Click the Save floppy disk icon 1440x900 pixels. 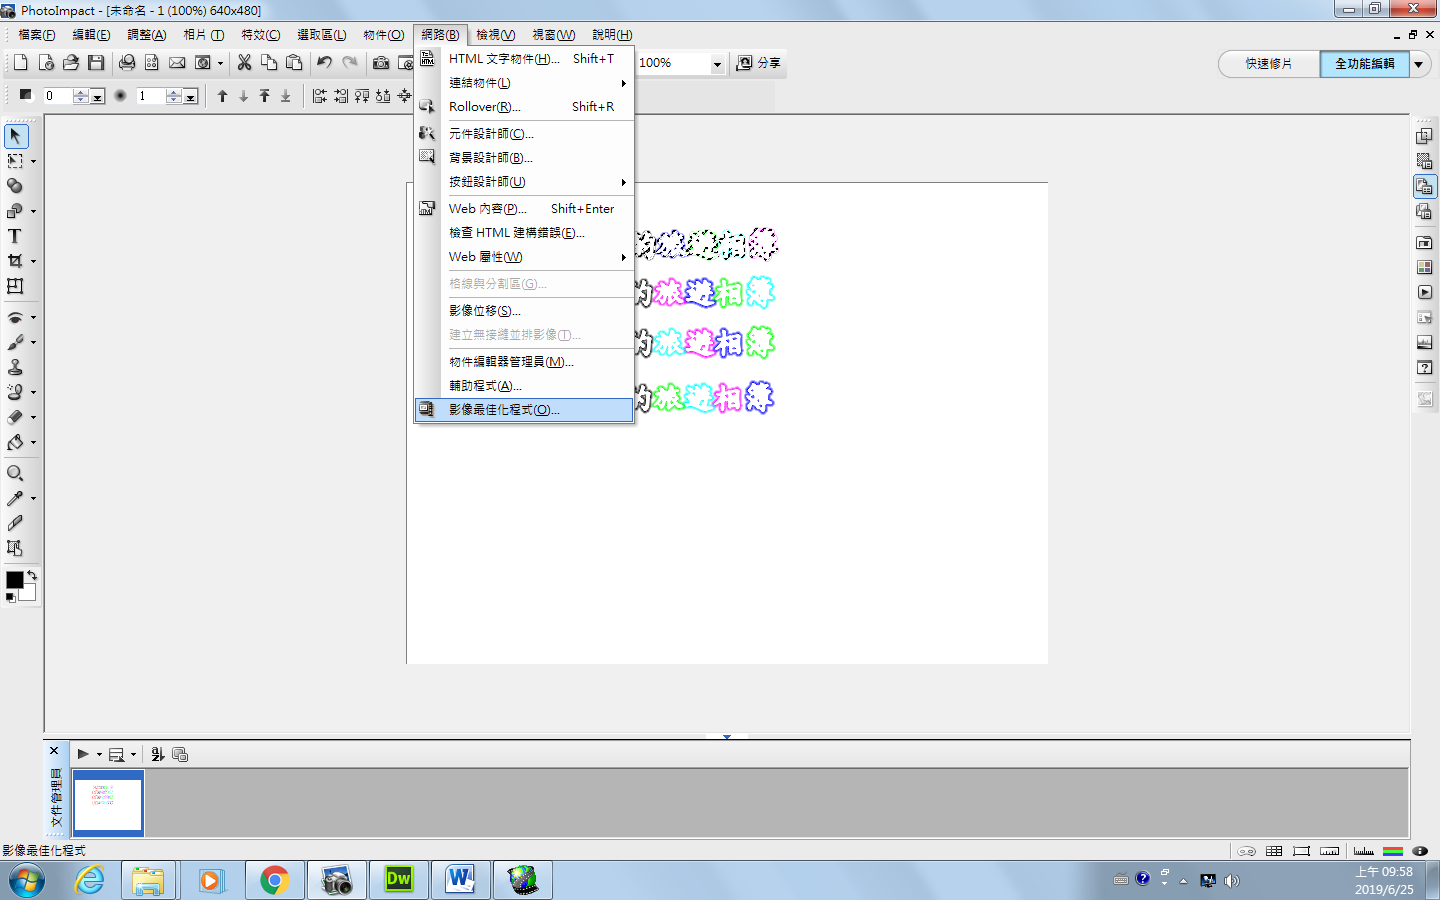96,63
